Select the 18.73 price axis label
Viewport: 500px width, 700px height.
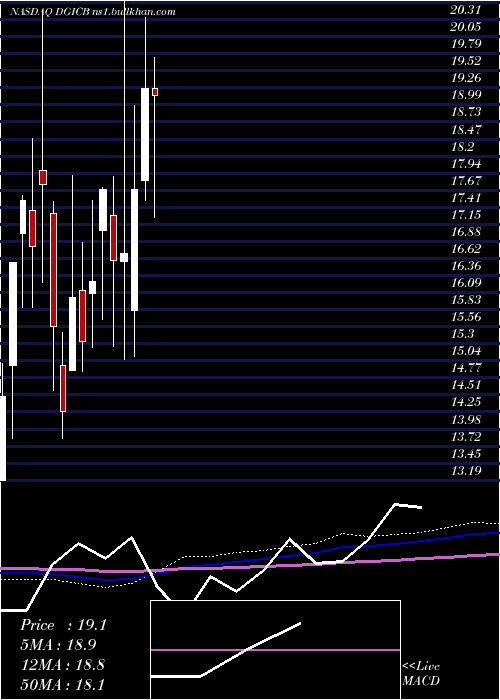click(x=466, y=112)
